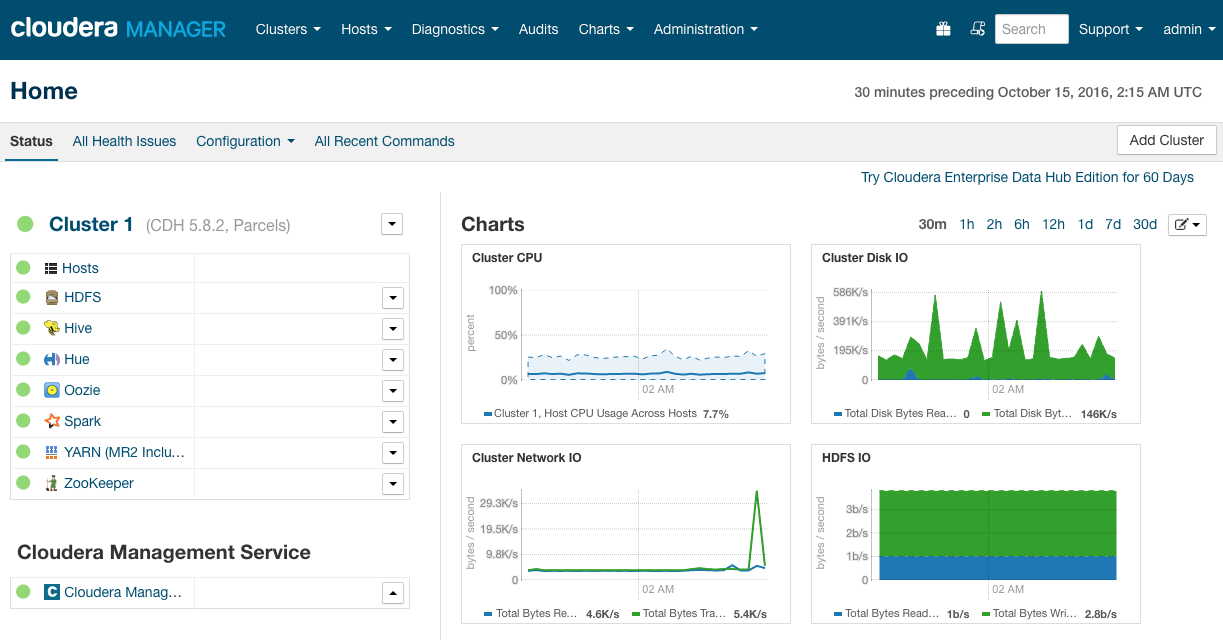Image resolution: width=1223 pixels, height=640 pixels.
Task: Collapse the Cloudera Management Service arrow
Action: [x=393, y=593]
